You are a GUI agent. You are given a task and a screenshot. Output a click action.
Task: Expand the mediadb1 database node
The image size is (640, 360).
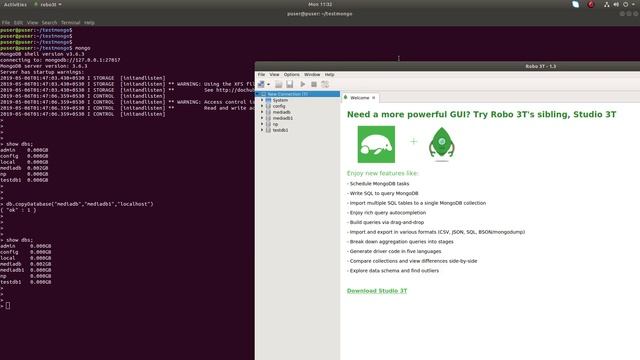coord(262,118)
